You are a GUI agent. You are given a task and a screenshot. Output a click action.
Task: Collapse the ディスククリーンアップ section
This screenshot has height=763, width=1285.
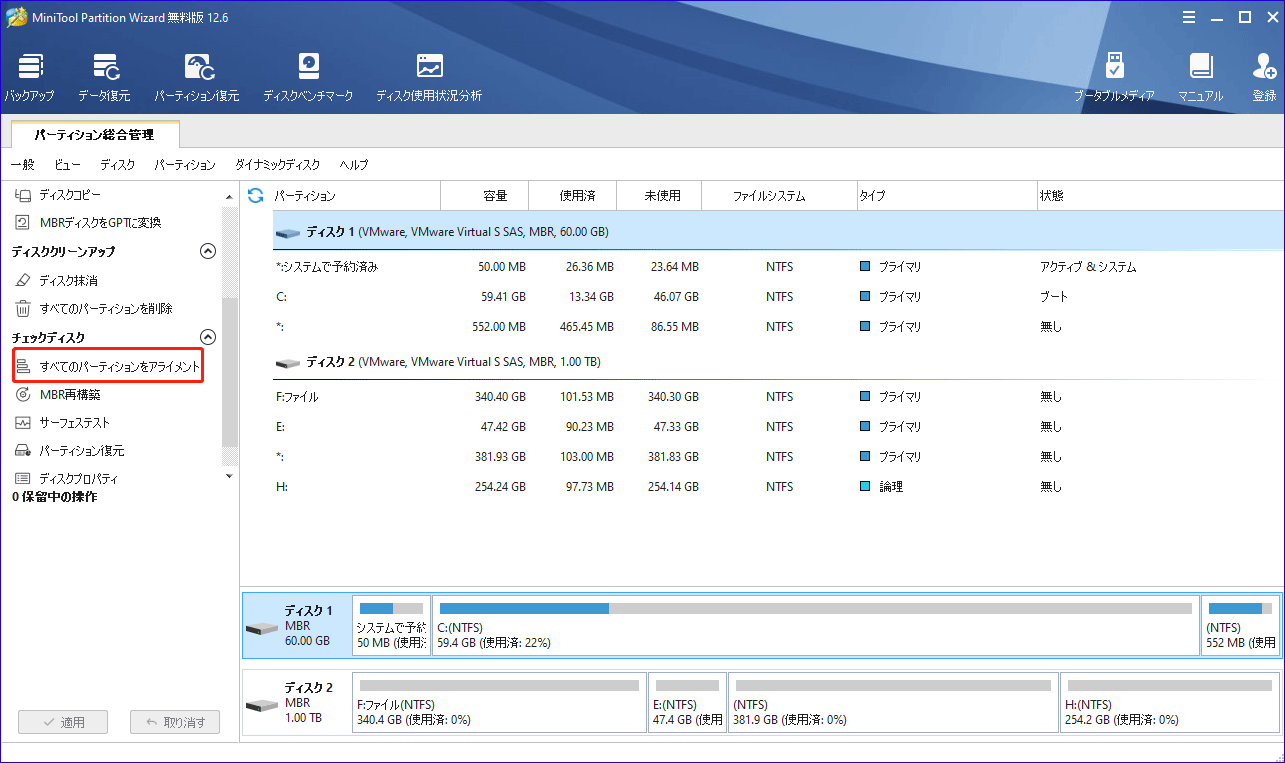point(208,251)
